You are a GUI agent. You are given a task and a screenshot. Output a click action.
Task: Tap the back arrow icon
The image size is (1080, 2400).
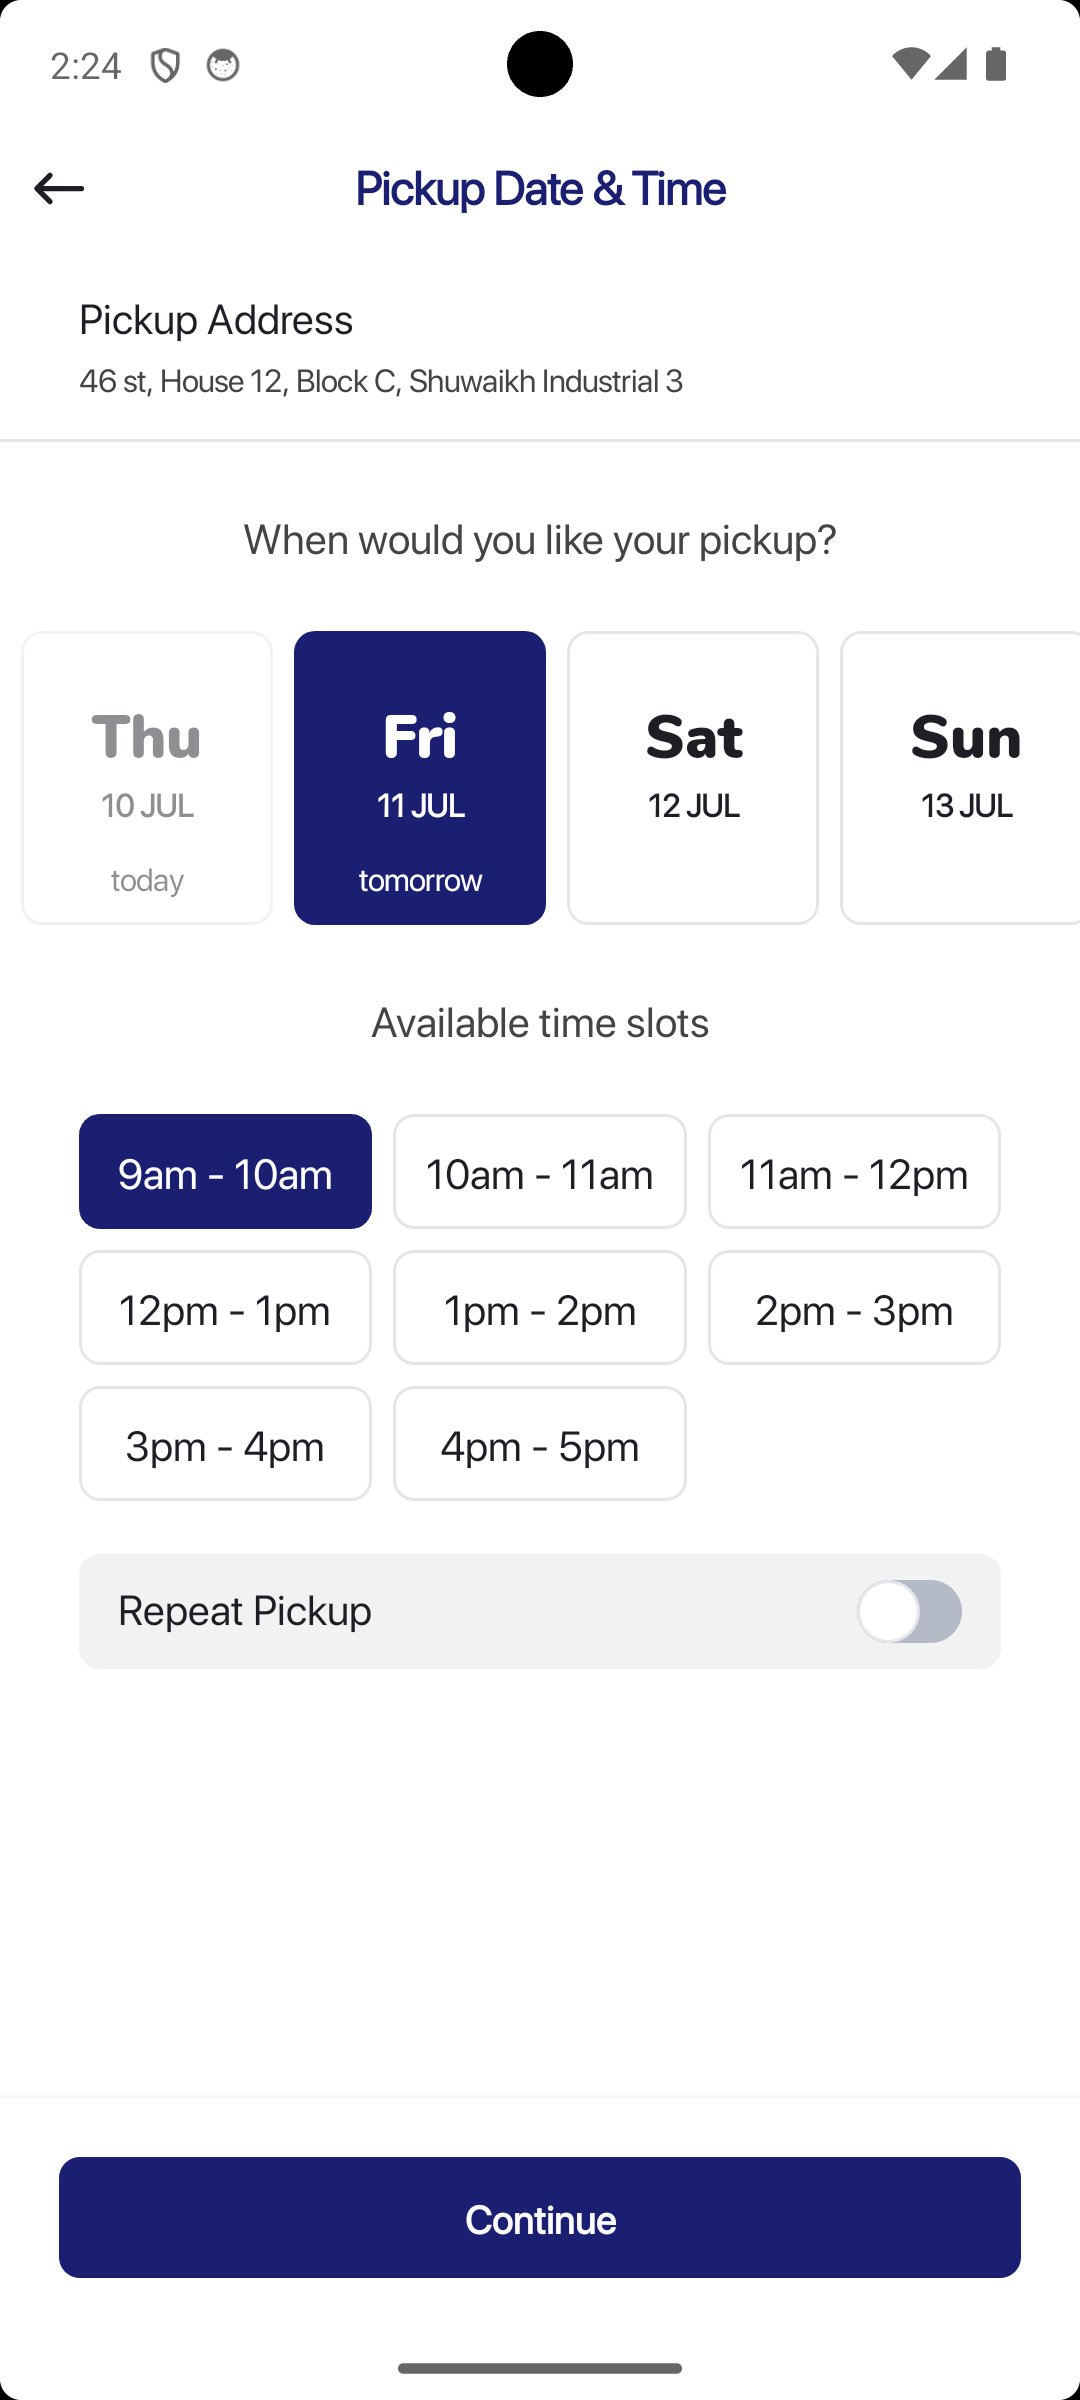[x=59, y=188]
